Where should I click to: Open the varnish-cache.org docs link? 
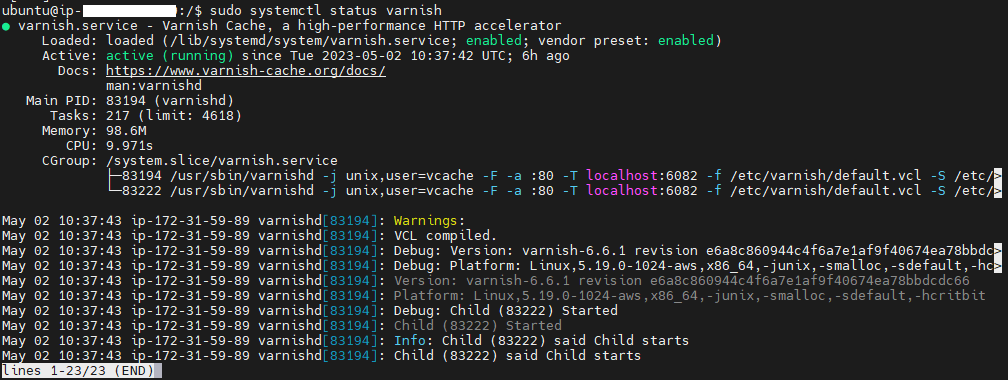pyautogui.click(x=246, y=71)
